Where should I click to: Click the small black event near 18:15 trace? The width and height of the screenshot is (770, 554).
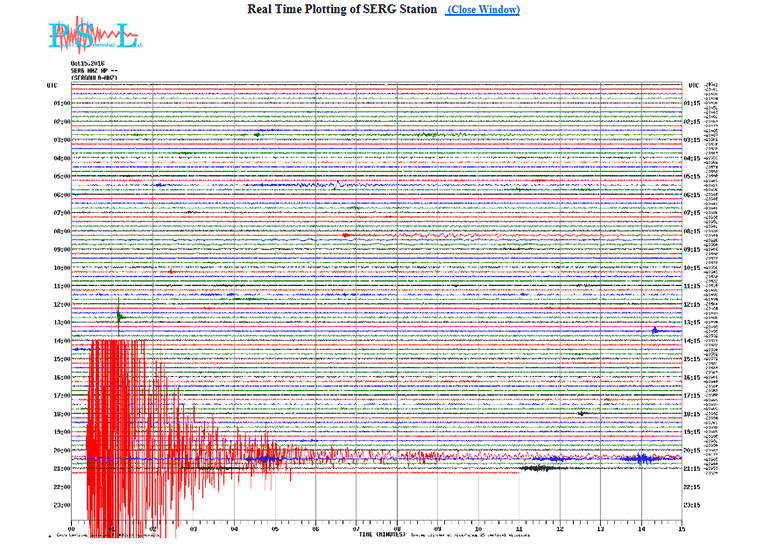582,412
